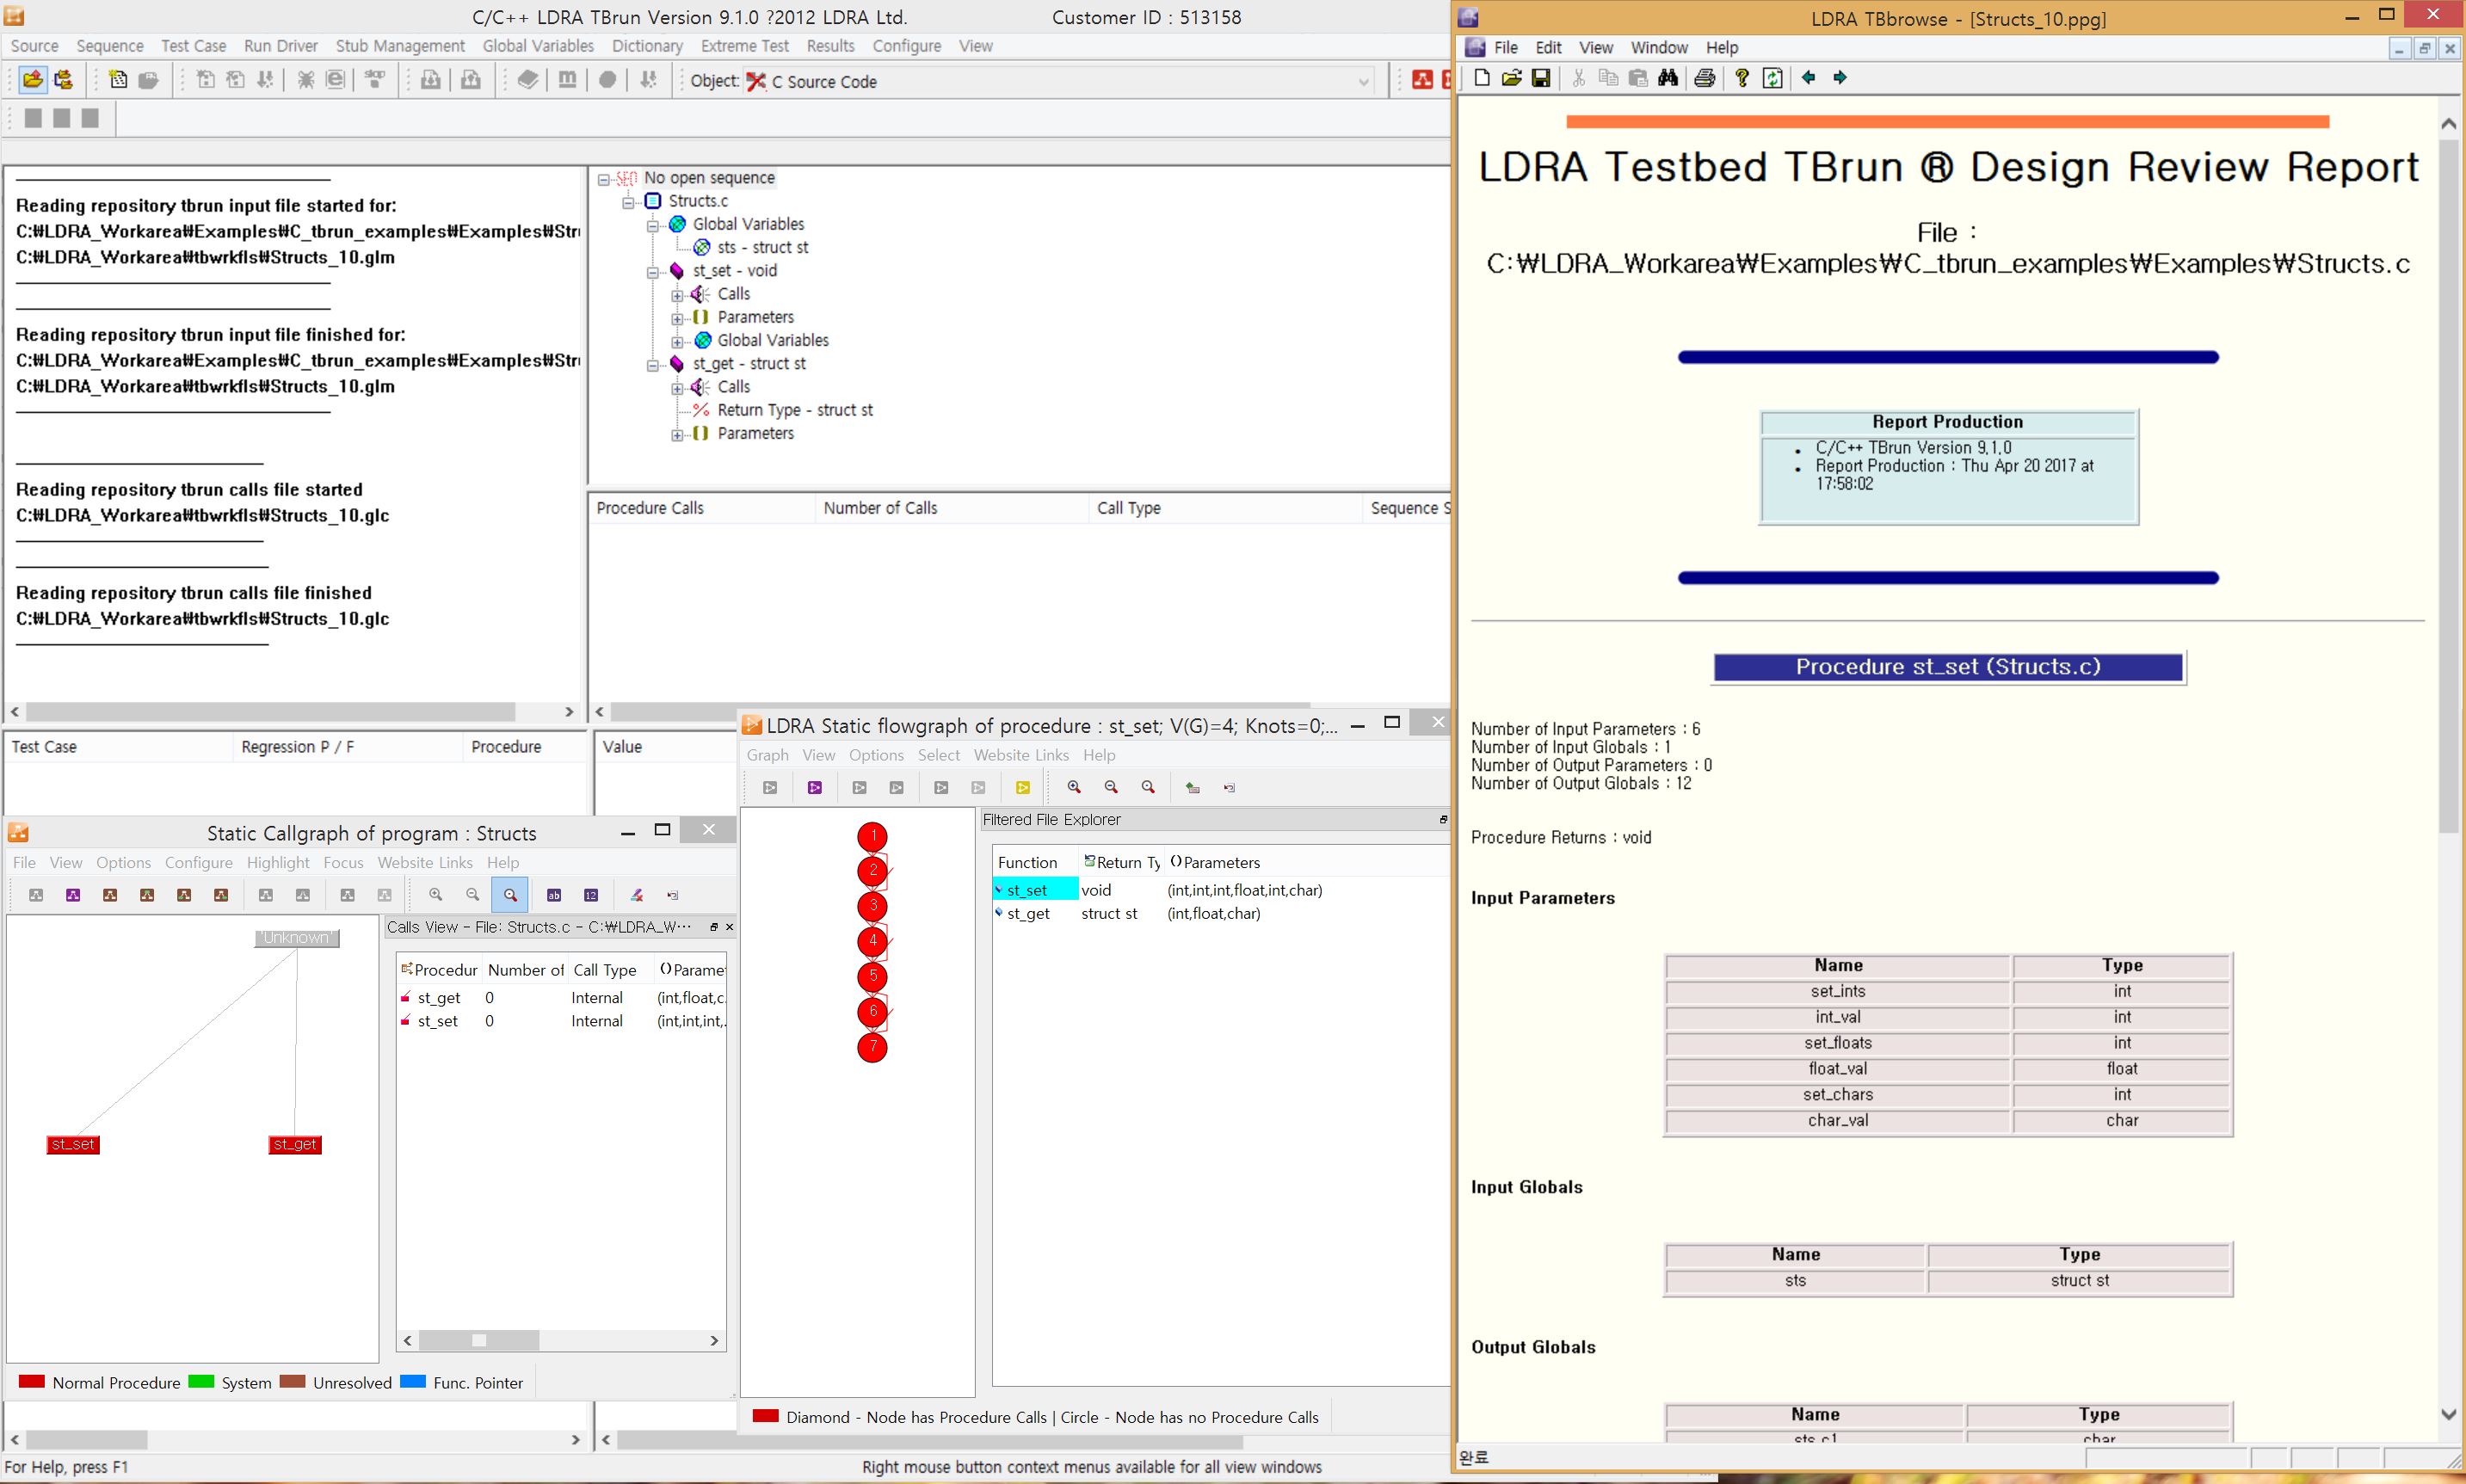The height and width of the screenshot is (1484, 2466).
Task: Click the green System legend swatch
Action: tap(201, 1382)
